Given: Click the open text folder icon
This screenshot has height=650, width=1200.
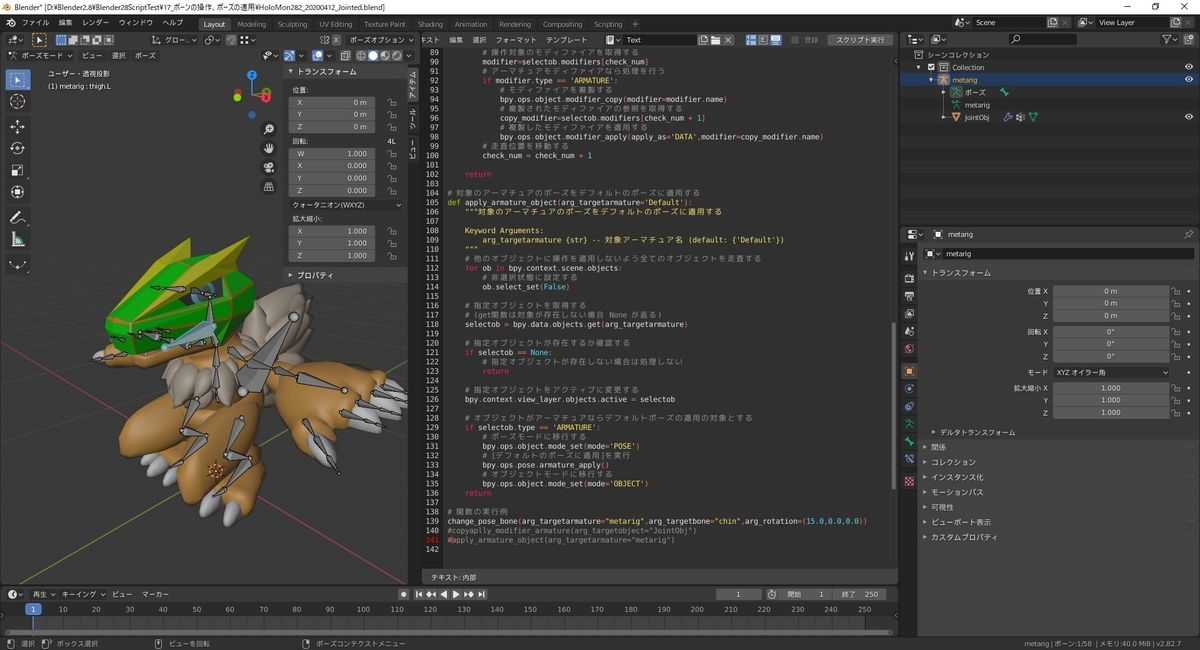Looking at the screenshot, I should pyautogui.click(x=714, y=40).
